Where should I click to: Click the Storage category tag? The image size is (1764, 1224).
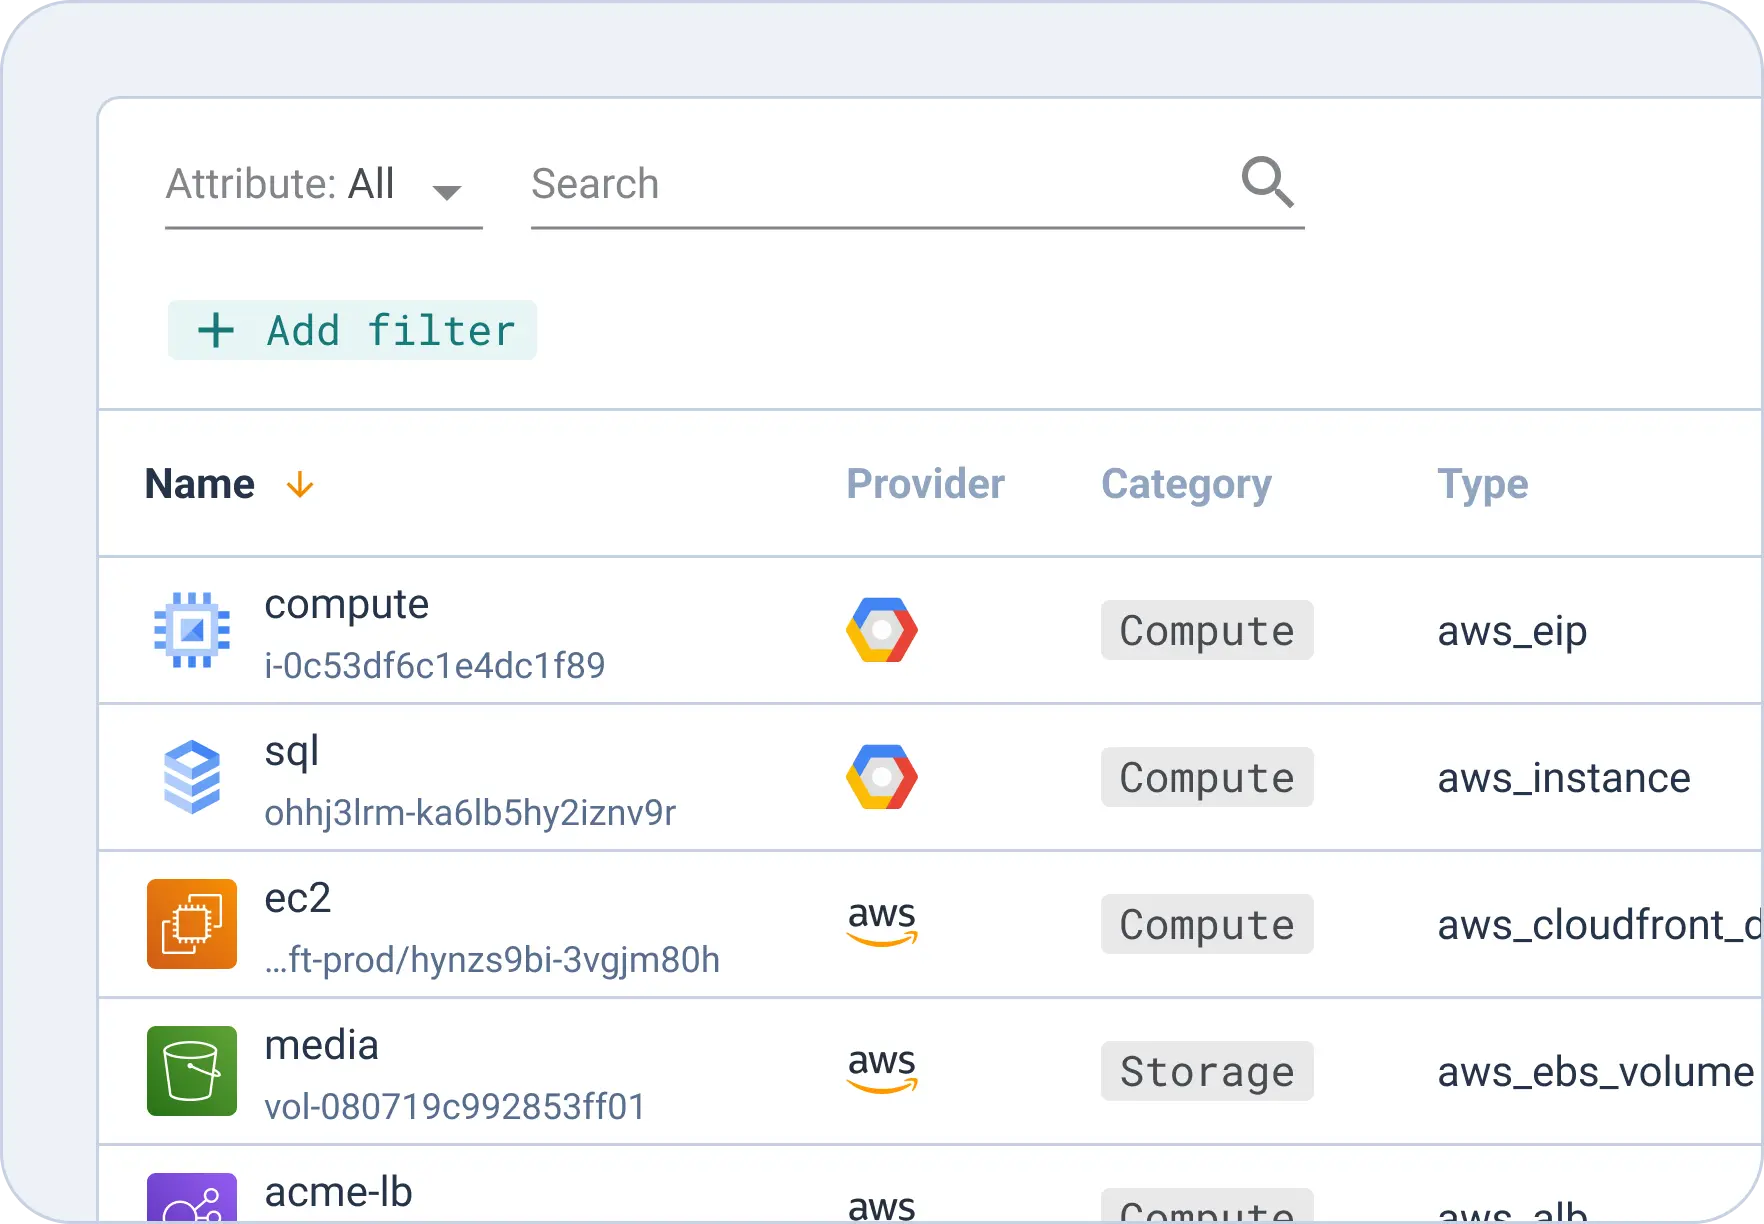(1206, 1071)
